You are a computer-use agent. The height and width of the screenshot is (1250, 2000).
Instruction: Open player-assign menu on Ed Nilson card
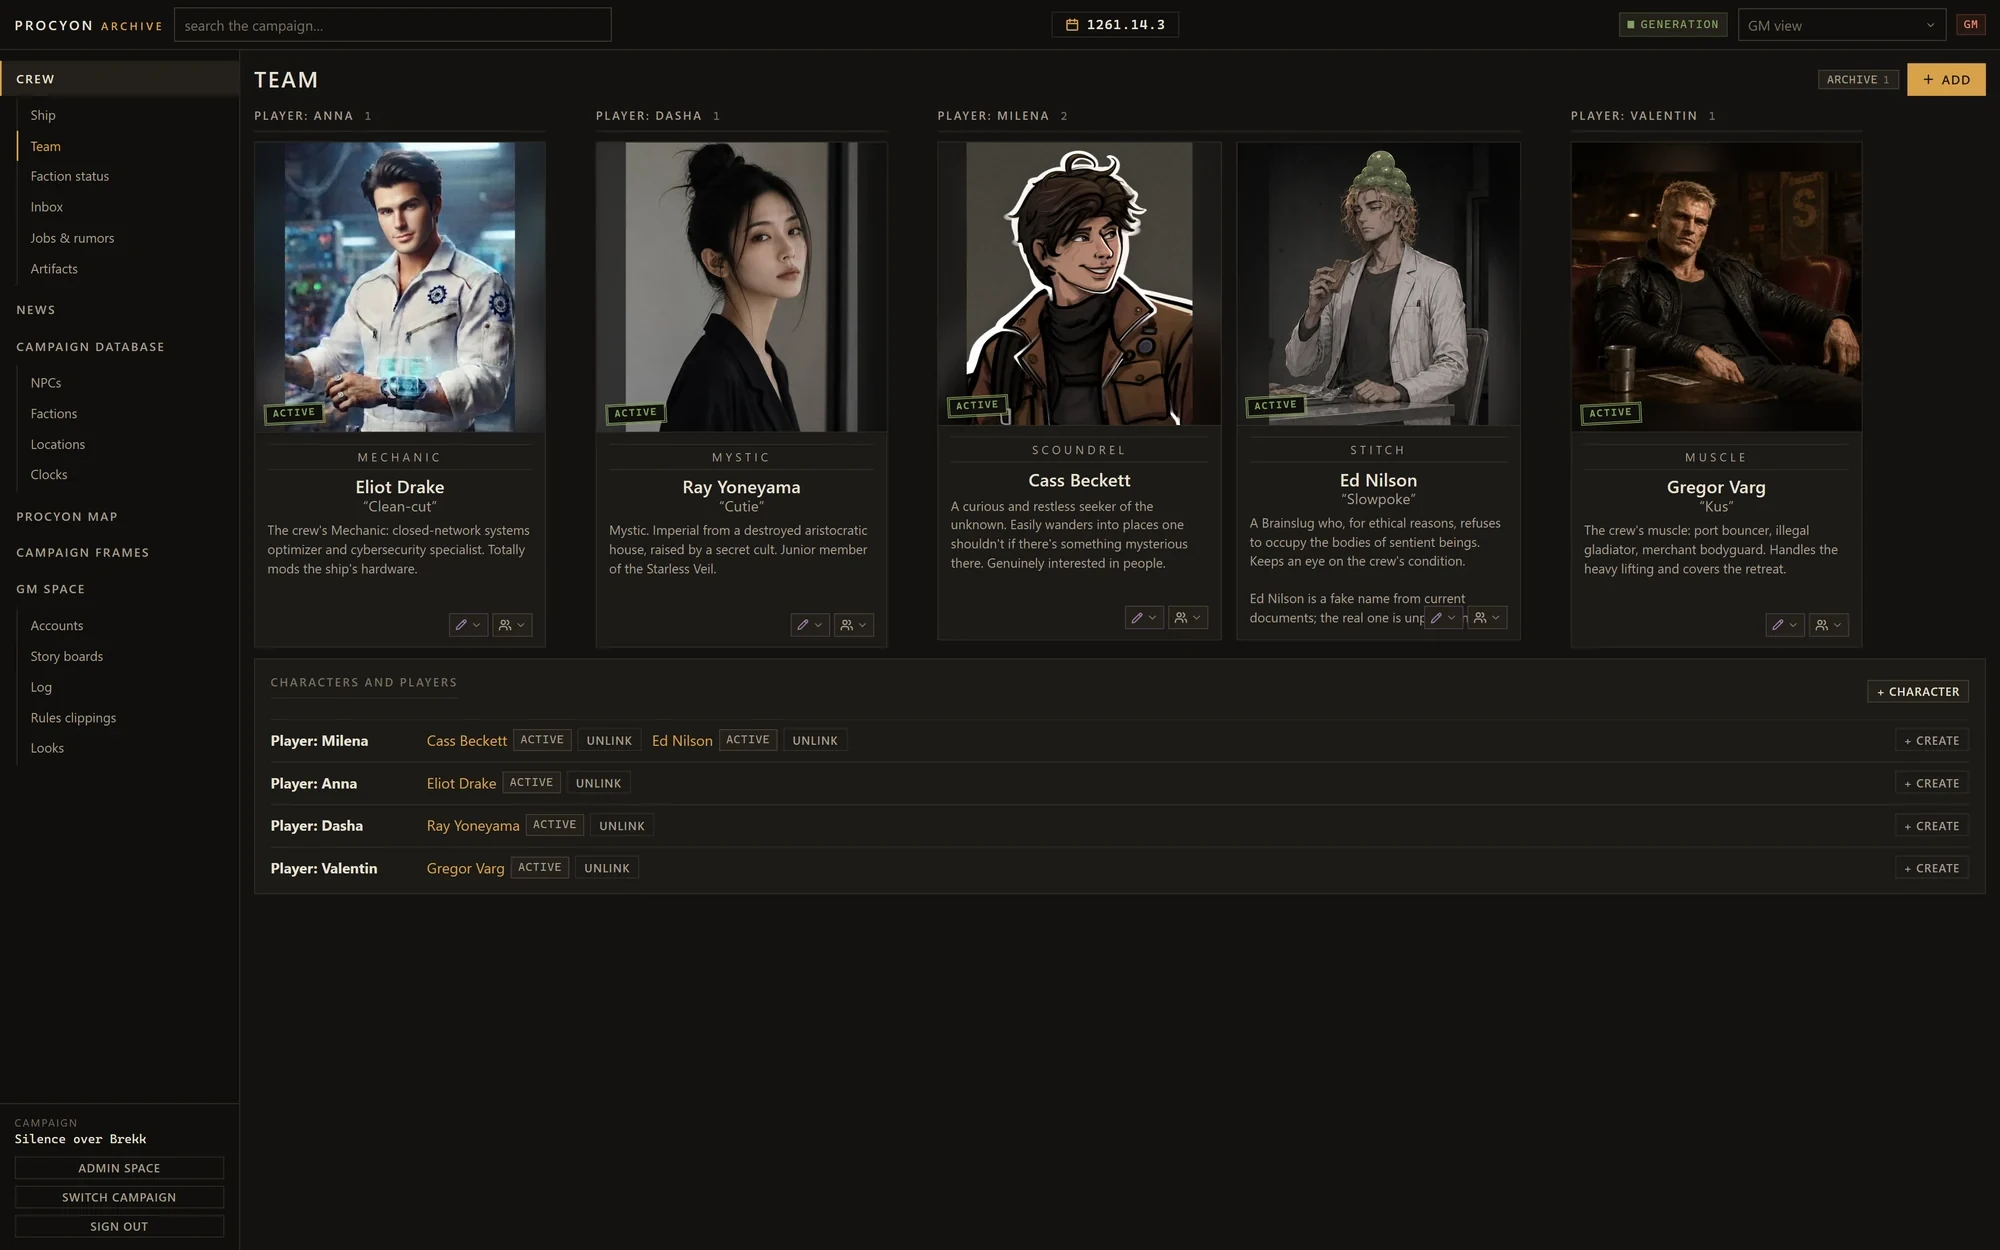click(1487, 618)
